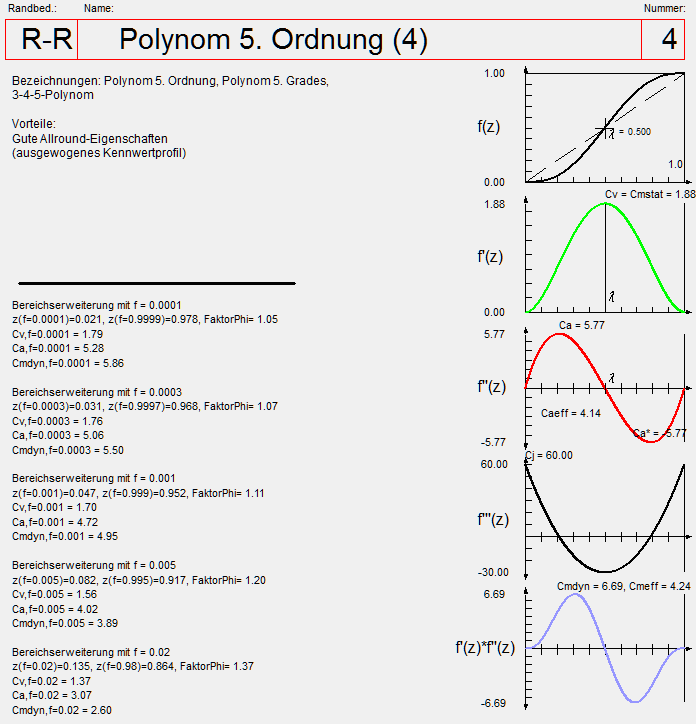Viewport: 696px width, 724px height.
Task: Select the blue f'(z)*f''(z) graph
Action: (x=605, y=648)
